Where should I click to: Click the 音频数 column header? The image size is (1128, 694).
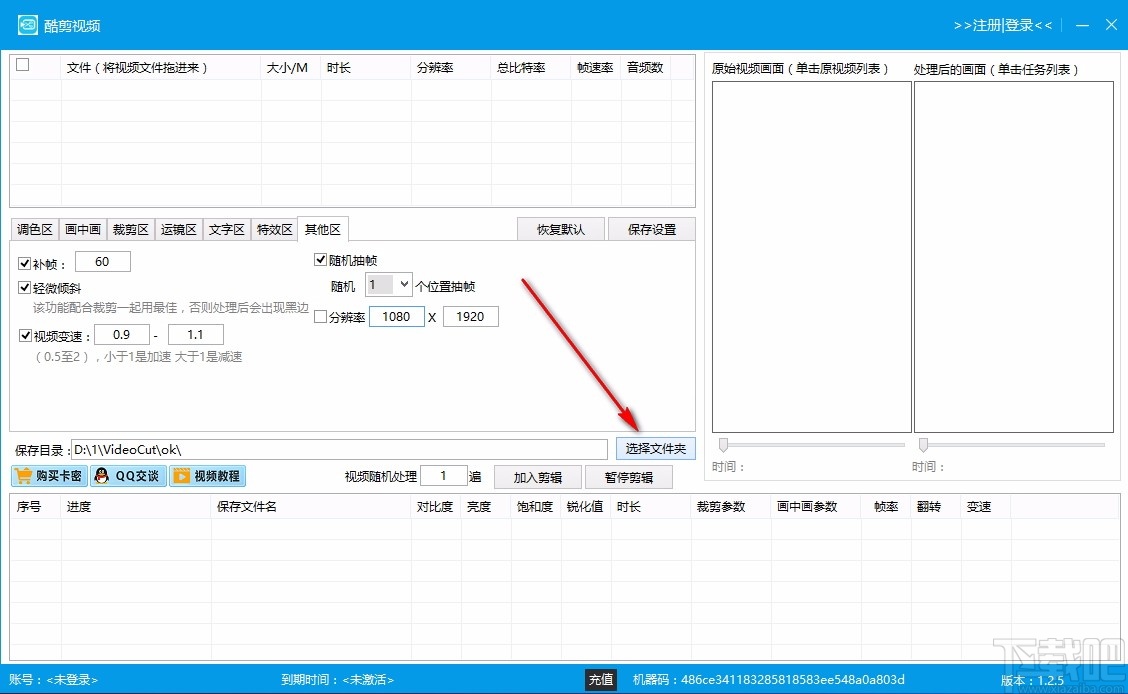click(646, 68)
